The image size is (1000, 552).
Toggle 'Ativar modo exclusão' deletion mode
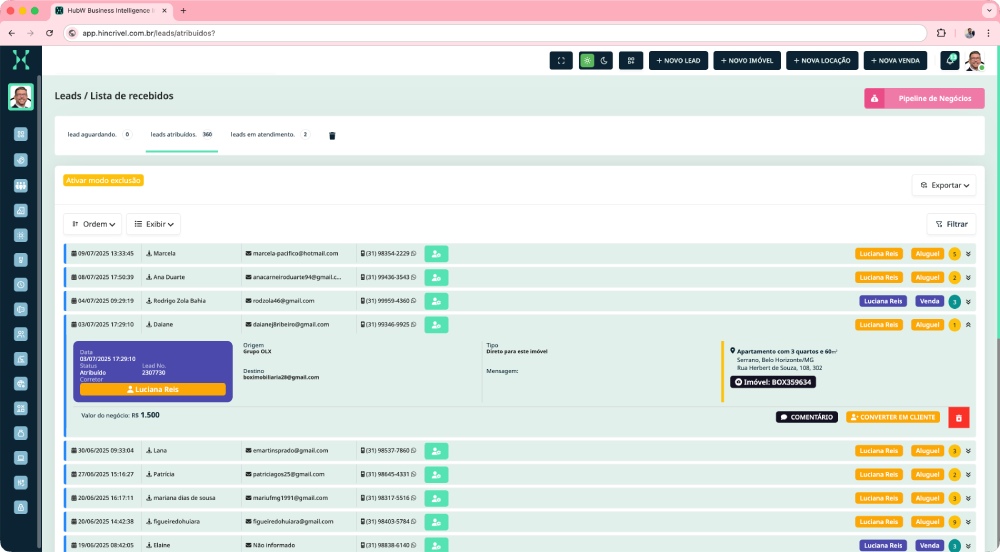coord(103,181)
